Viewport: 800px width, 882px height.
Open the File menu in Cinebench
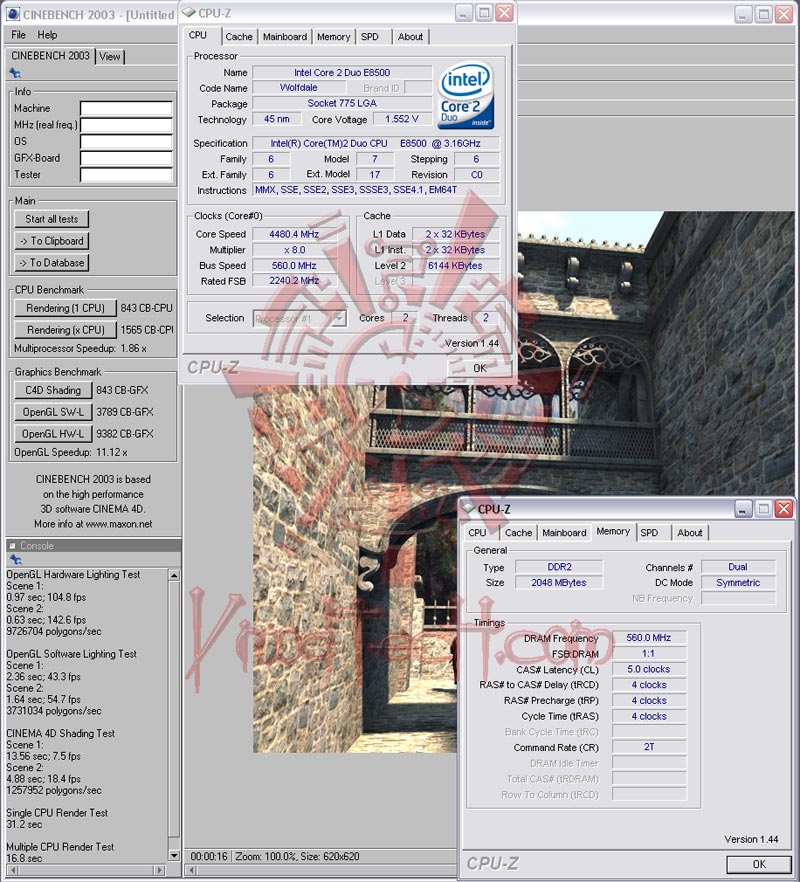tap(19, 35)
